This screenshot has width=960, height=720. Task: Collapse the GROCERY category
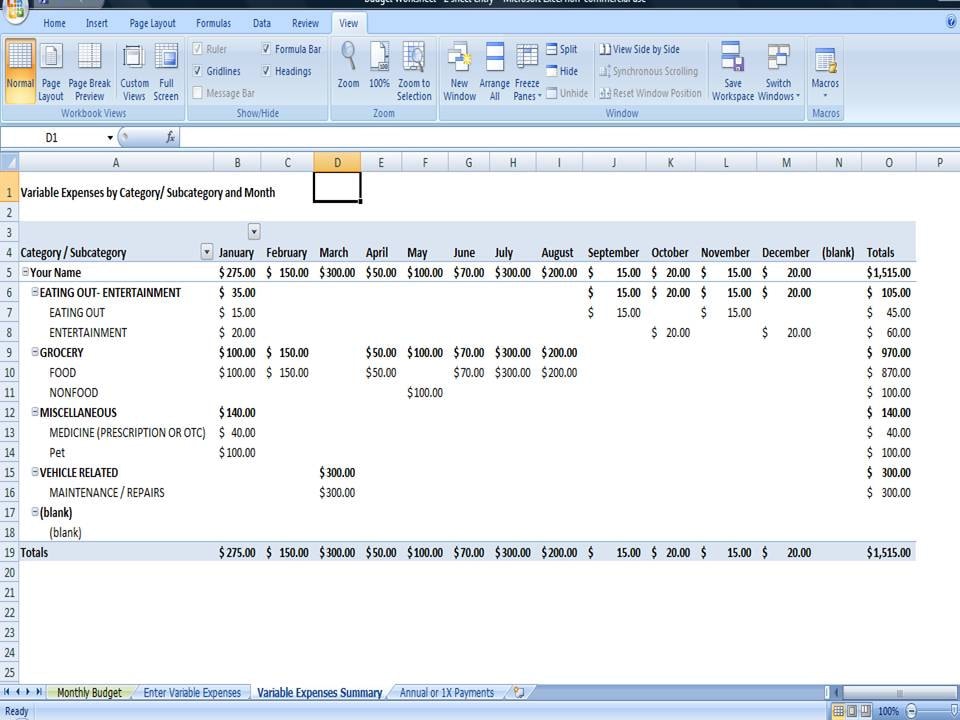coord(33,352)
